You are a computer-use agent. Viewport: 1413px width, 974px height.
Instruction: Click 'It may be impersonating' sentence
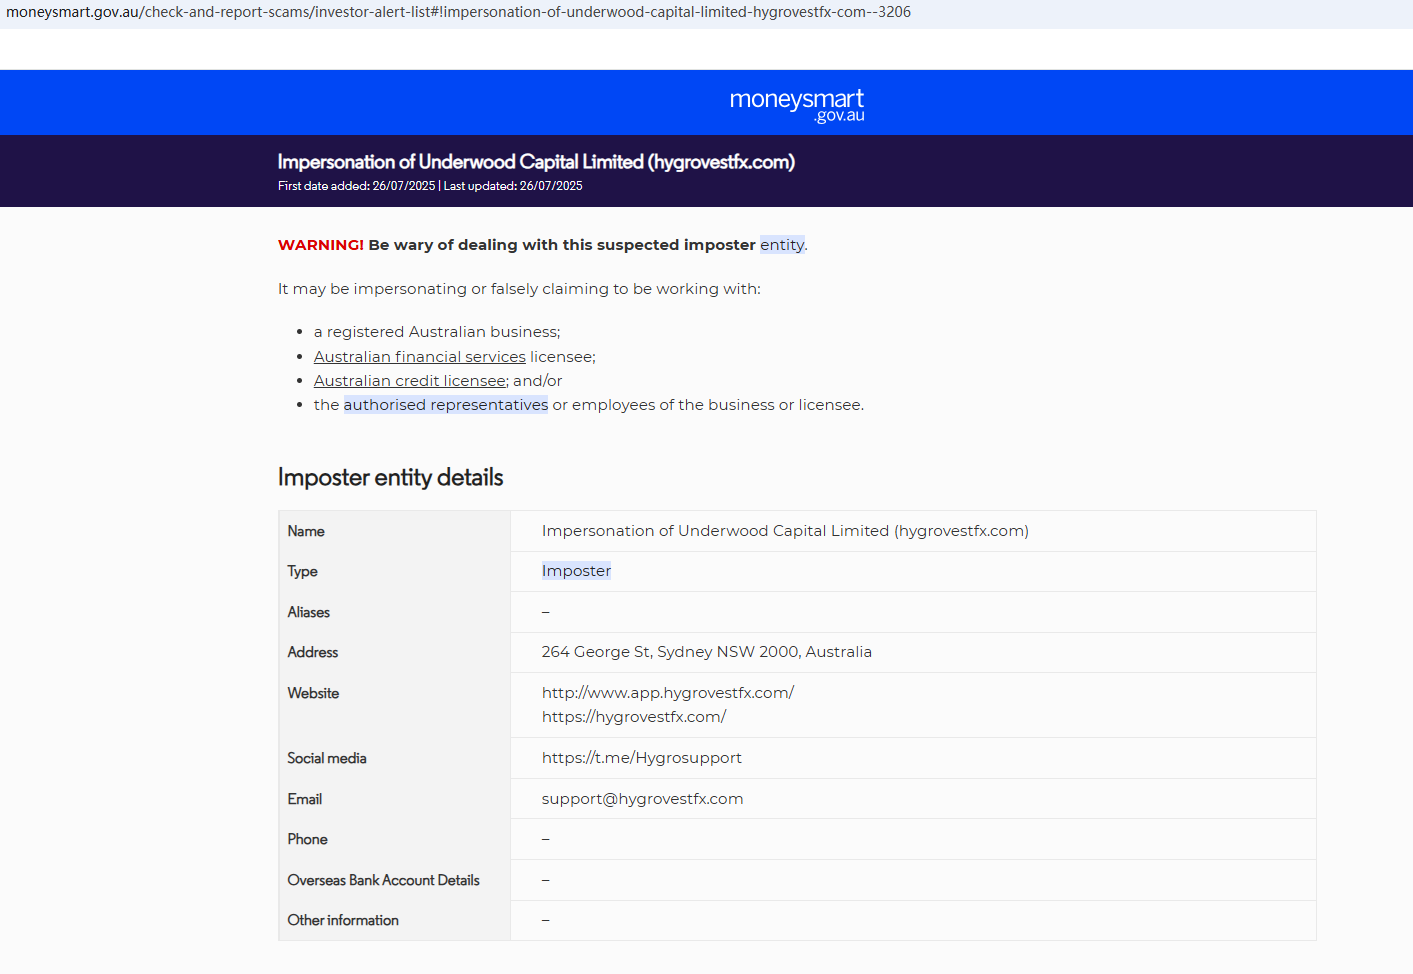[519, 289]
